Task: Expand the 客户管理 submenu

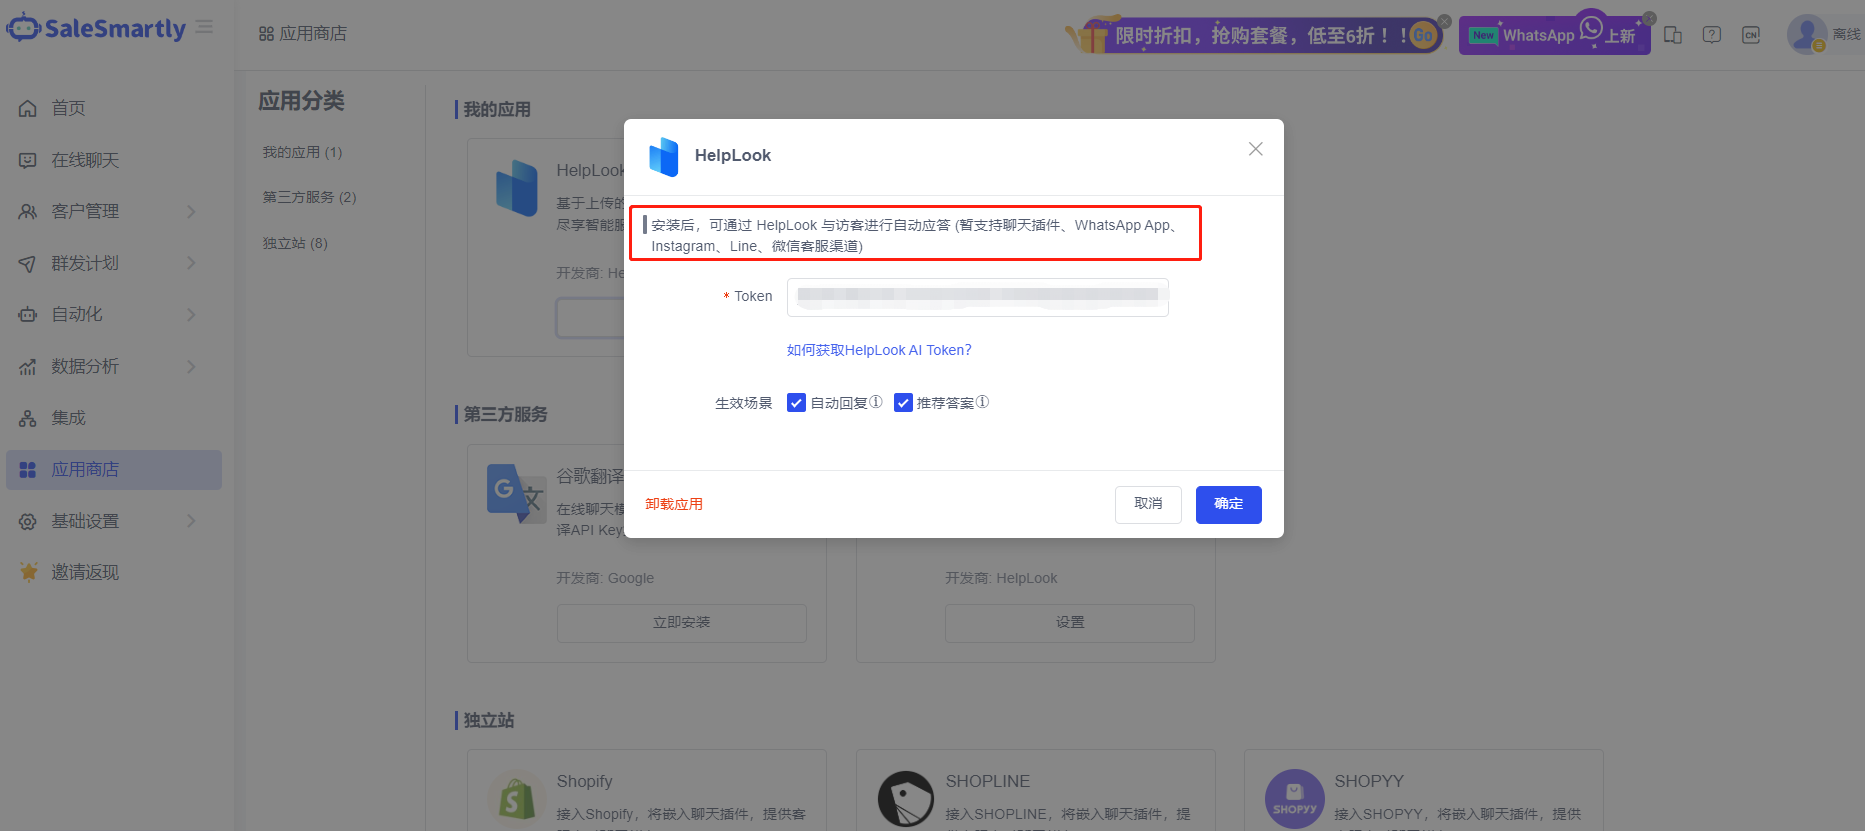Action: tap(191, 212)
